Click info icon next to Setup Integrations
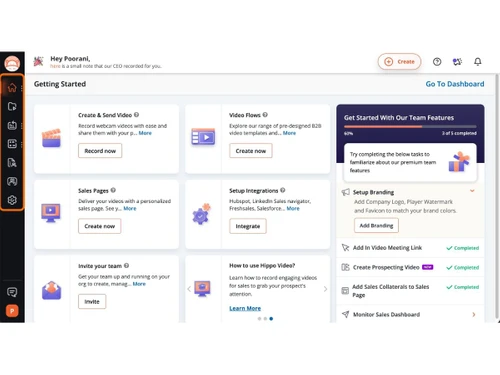The width and height of the screenshot is (500, 375). (283, 190)
